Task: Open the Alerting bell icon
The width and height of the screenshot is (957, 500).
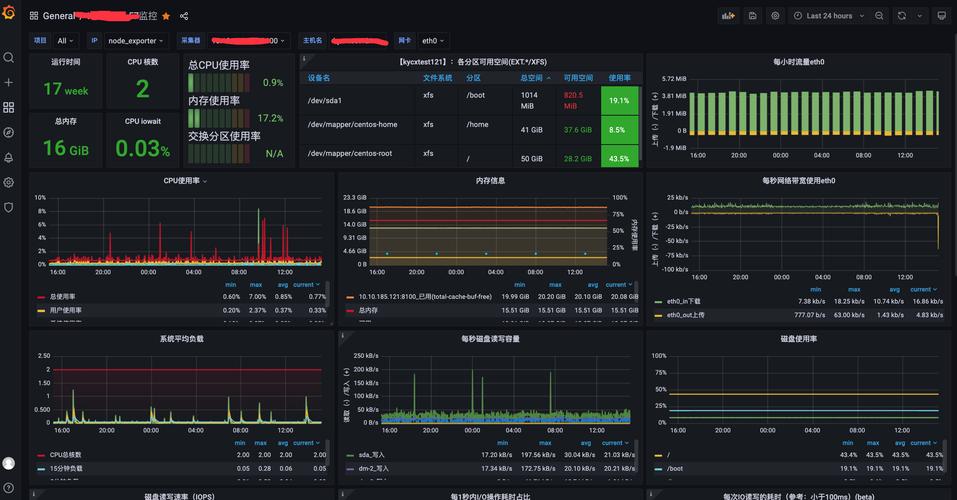Action: coord(9,158)
